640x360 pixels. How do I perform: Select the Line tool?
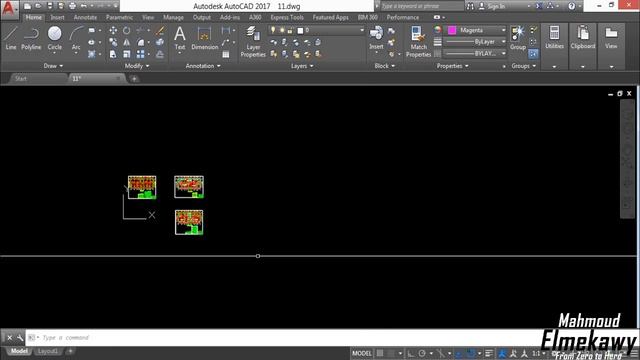coord(11,38)
